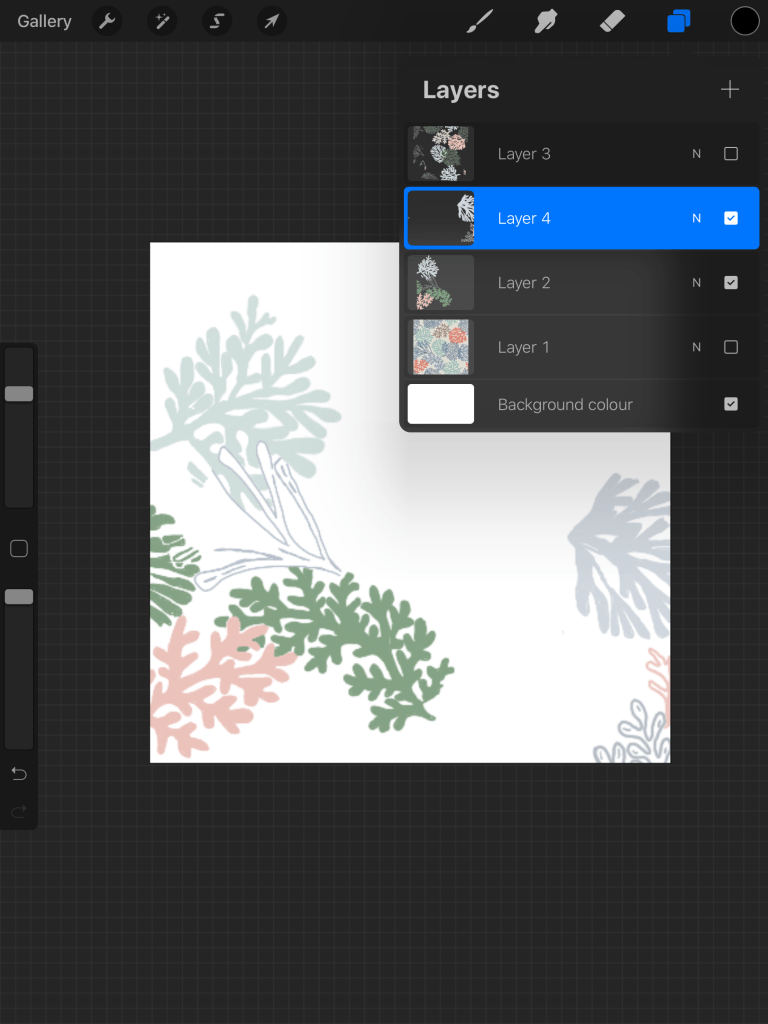The image size is (768, 1024).
Task: Open blend mode for Layer 3
Action: pos(697,154)
